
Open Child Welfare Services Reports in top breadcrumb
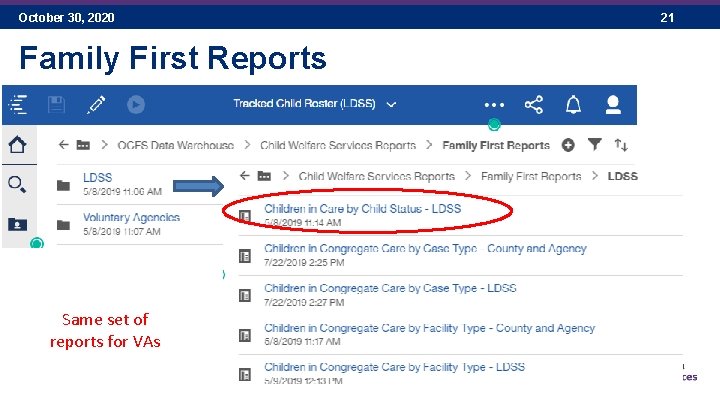click(338, 146)
